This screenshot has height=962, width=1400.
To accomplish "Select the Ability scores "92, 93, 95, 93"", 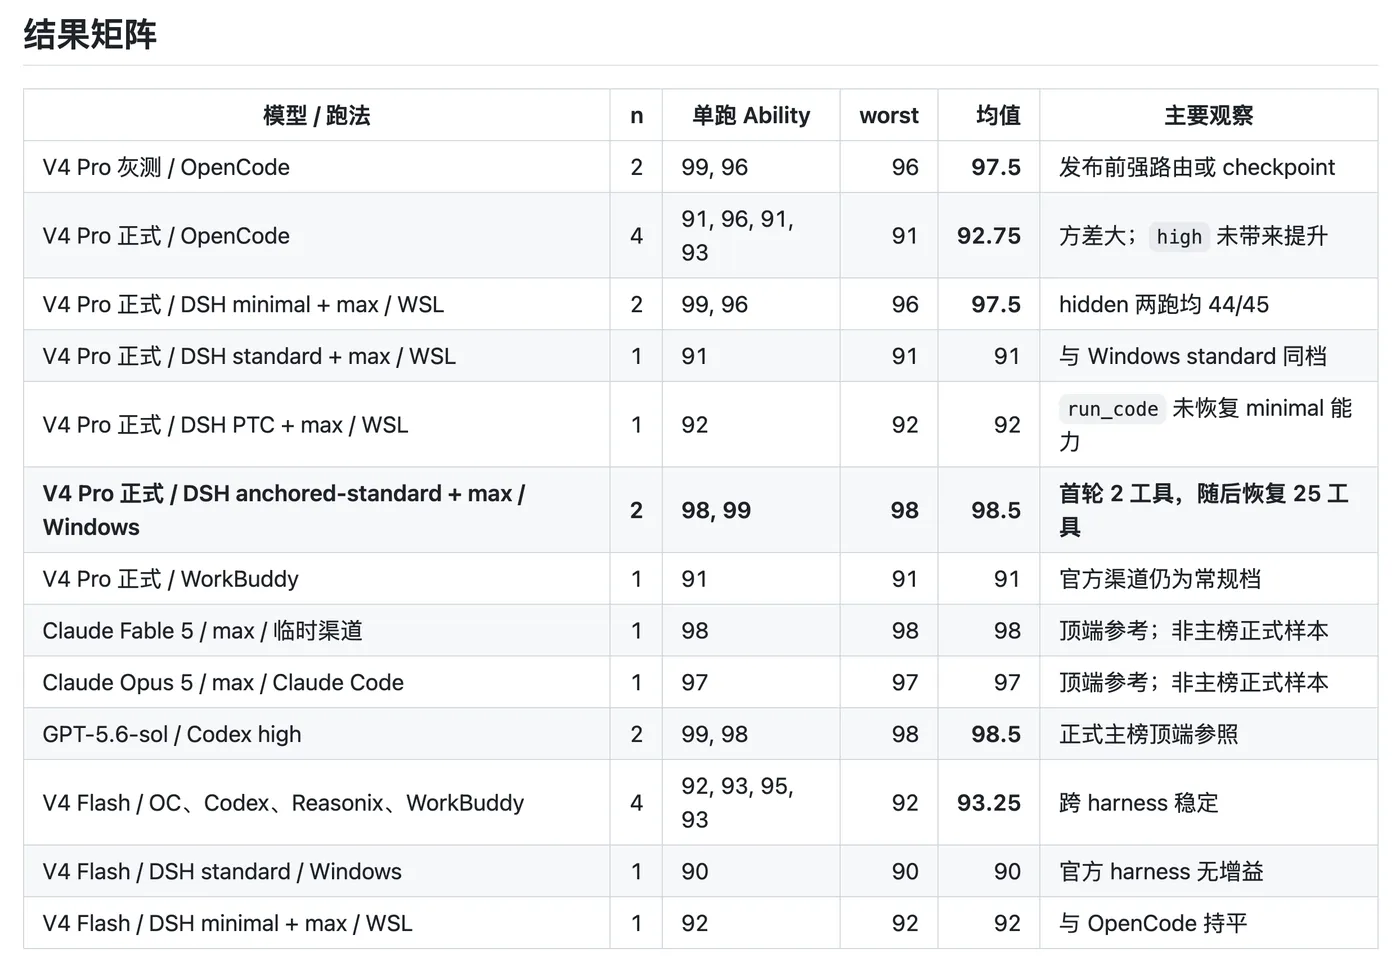I will pos(738,803).
